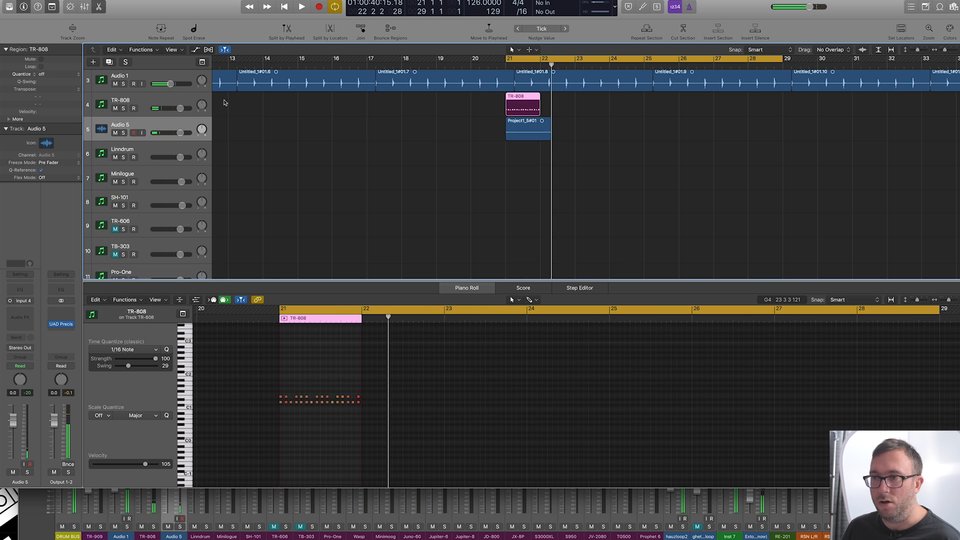
Task: Record-enable the Audio 5 track
Action: coord(133,133)
